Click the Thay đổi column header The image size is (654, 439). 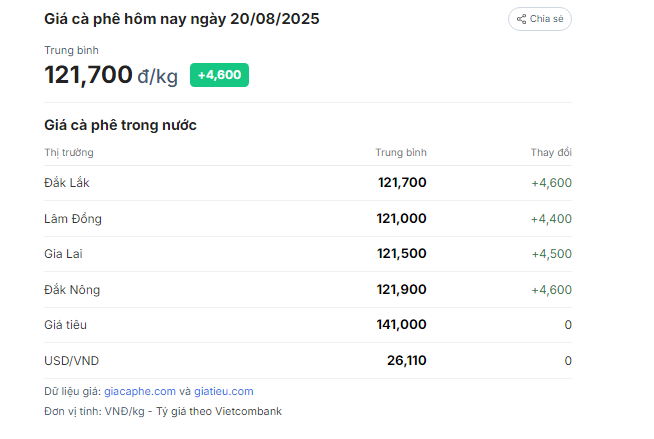click(x=551, y=153)
